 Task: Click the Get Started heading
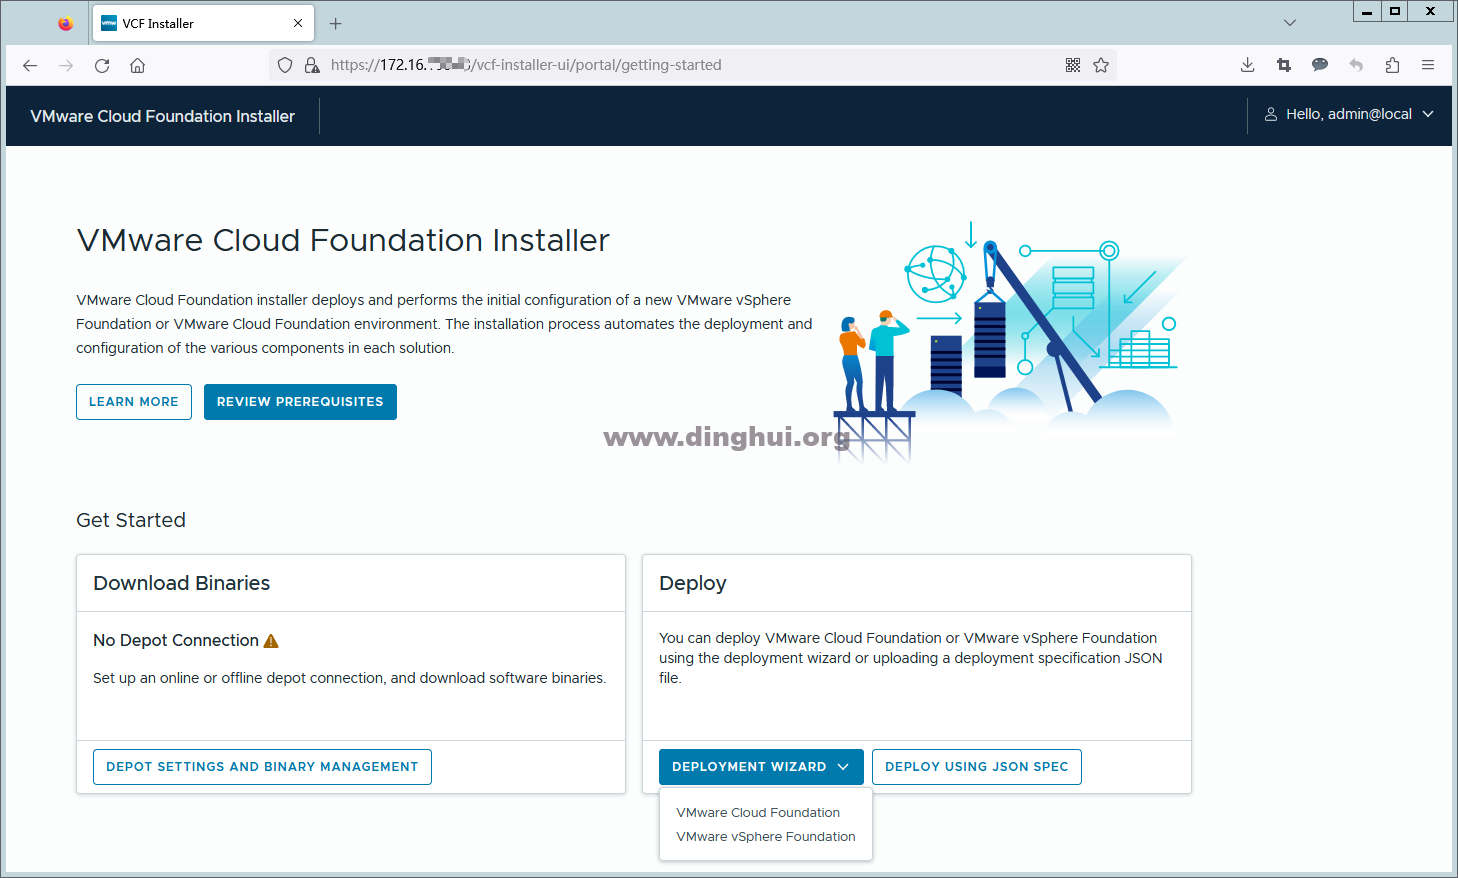click(131, 520)
